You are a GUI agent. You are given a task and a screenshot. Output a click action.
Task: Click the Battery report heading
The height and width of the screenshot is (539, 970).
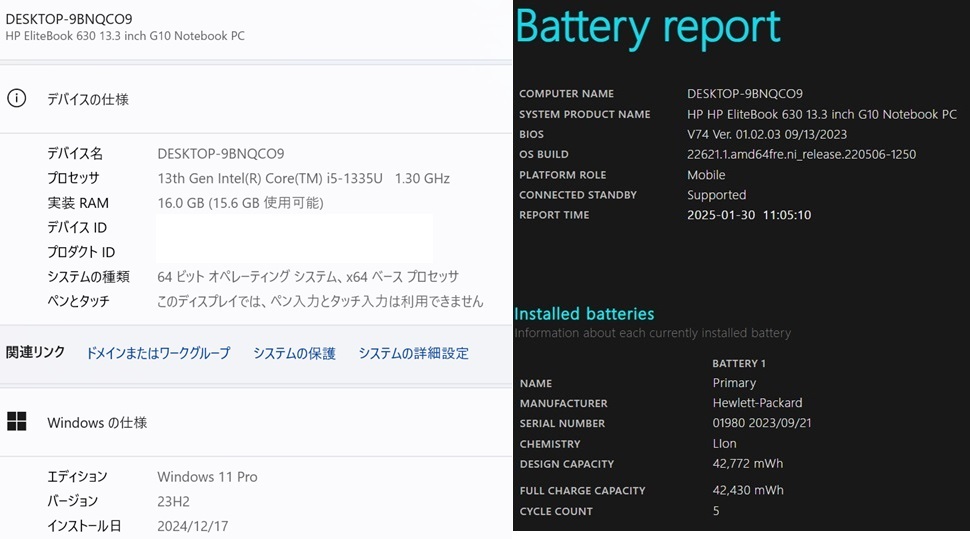tap(648, 27)
